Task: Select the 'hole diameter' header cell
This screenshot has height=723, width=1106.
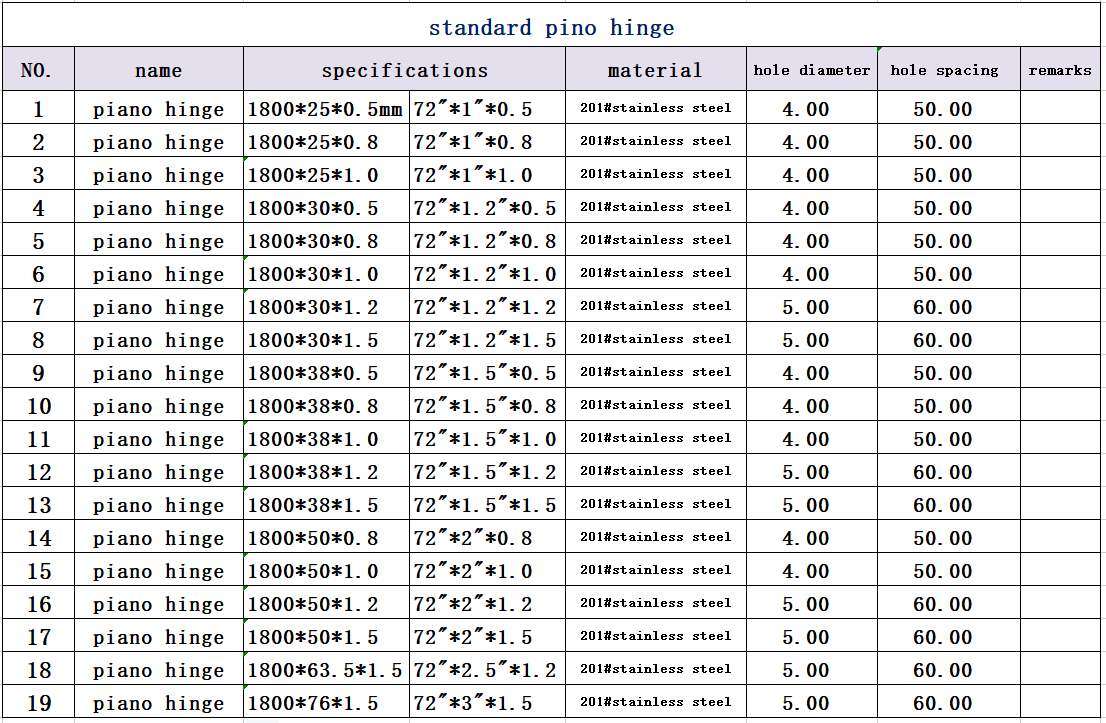Action: 811,70
